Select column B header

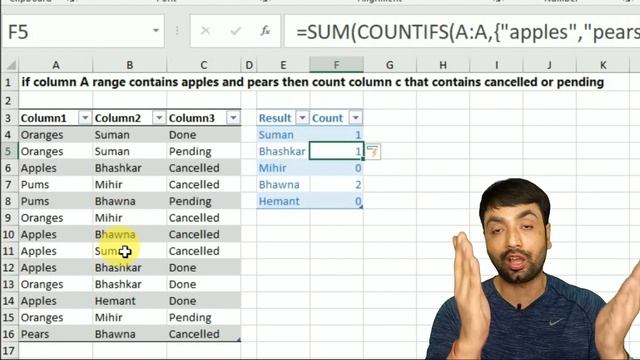click(130, 65)
